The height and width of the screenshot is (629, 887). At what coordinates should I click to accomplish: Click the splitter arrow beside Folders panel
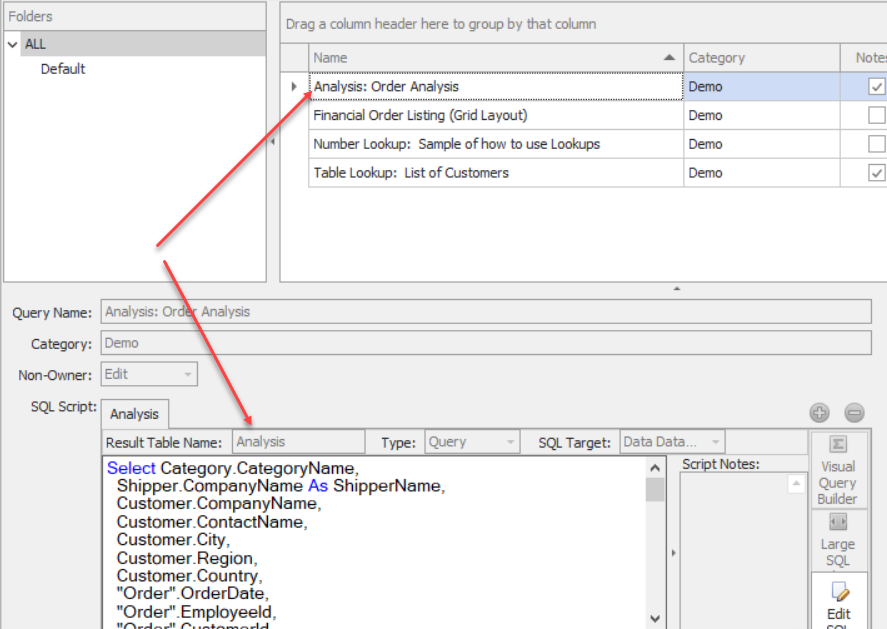[273, 142]
